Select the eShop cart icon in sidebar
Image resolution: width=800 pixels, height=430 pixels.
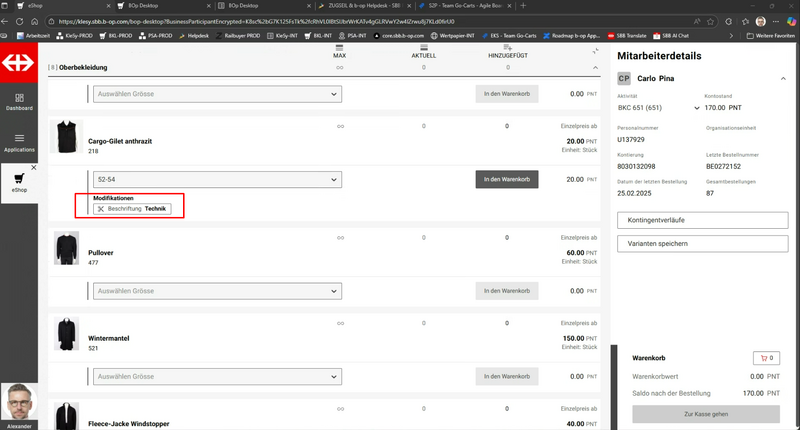pyautogui.click(x=18, y=179)
